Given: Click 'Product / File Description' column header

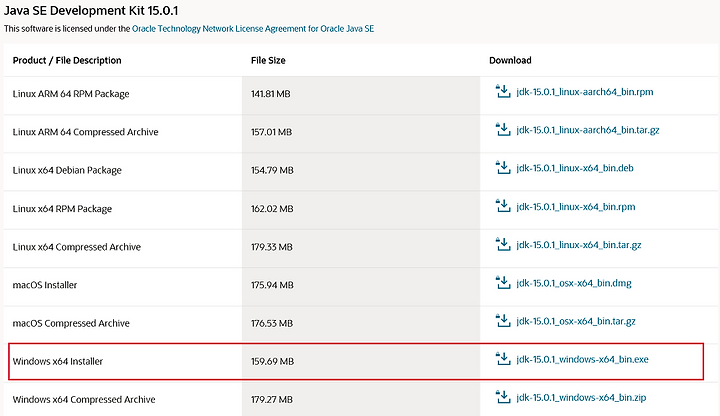Looking at the screenshot, I should (x=67, y=60).
